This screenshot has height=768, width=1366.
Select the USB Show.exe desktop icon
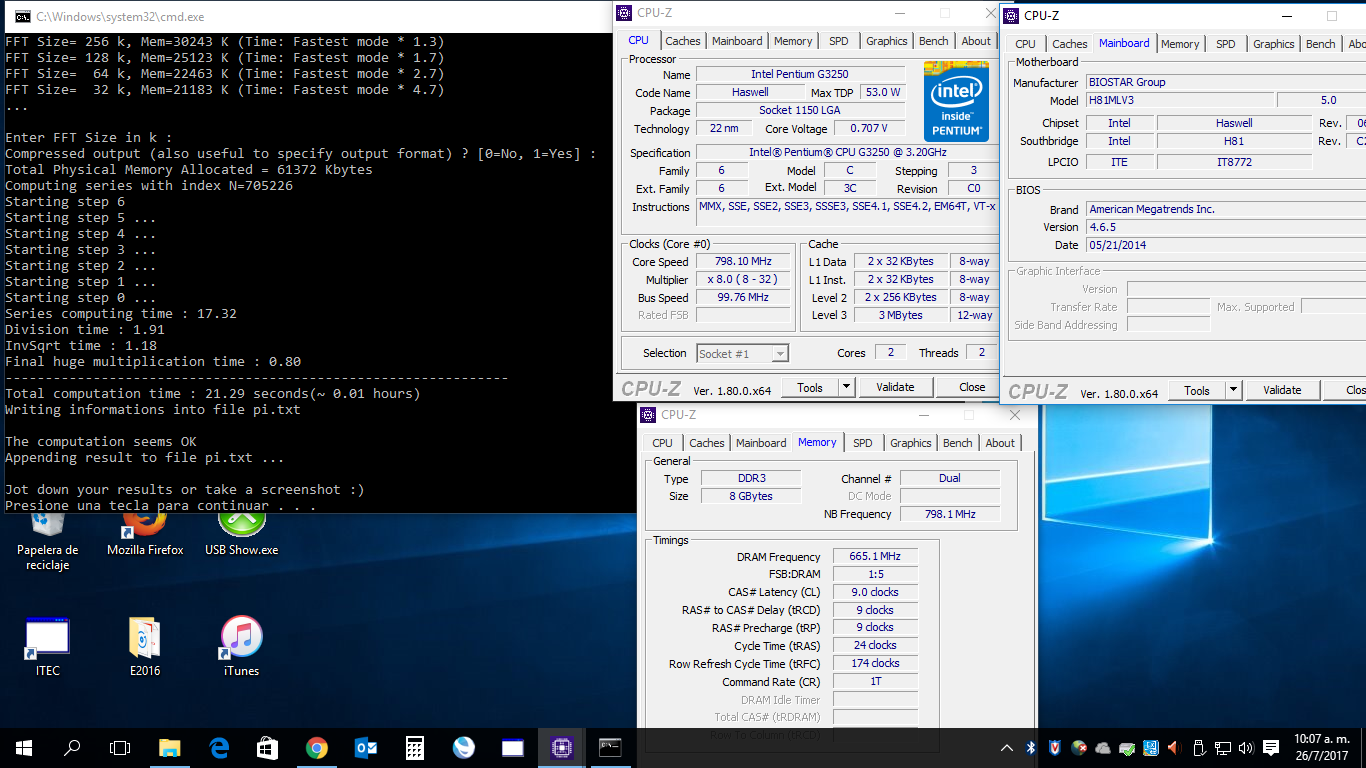(x=241, y=533)
